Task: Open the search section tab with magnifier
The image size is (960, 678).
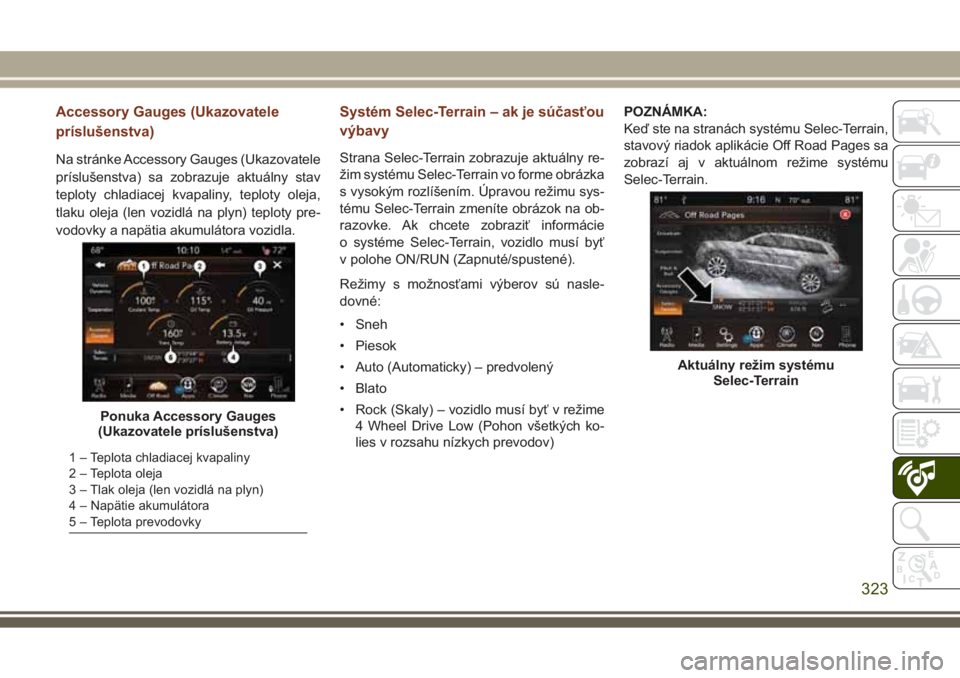Action: coord(926,522)
